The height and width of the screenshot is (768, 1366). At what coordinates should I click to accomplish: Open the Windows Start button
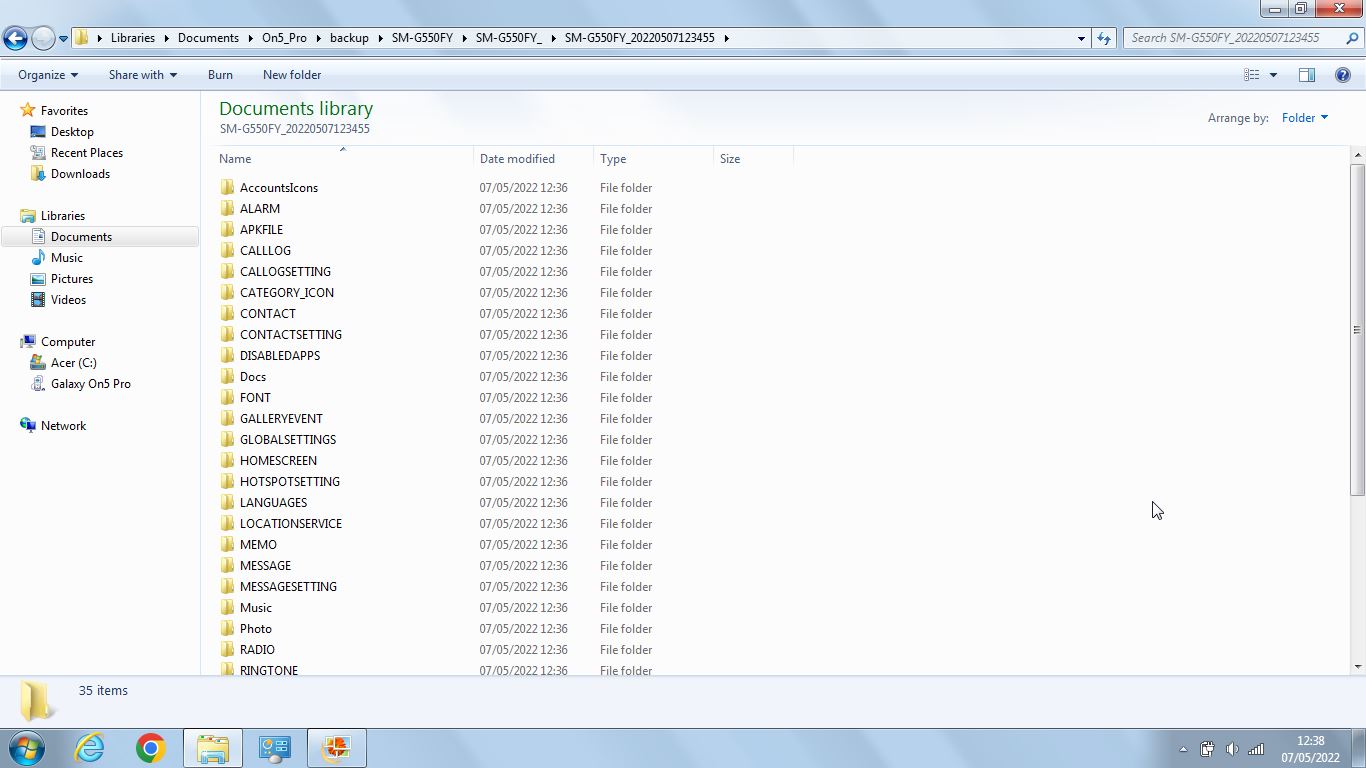coord(27,748)
